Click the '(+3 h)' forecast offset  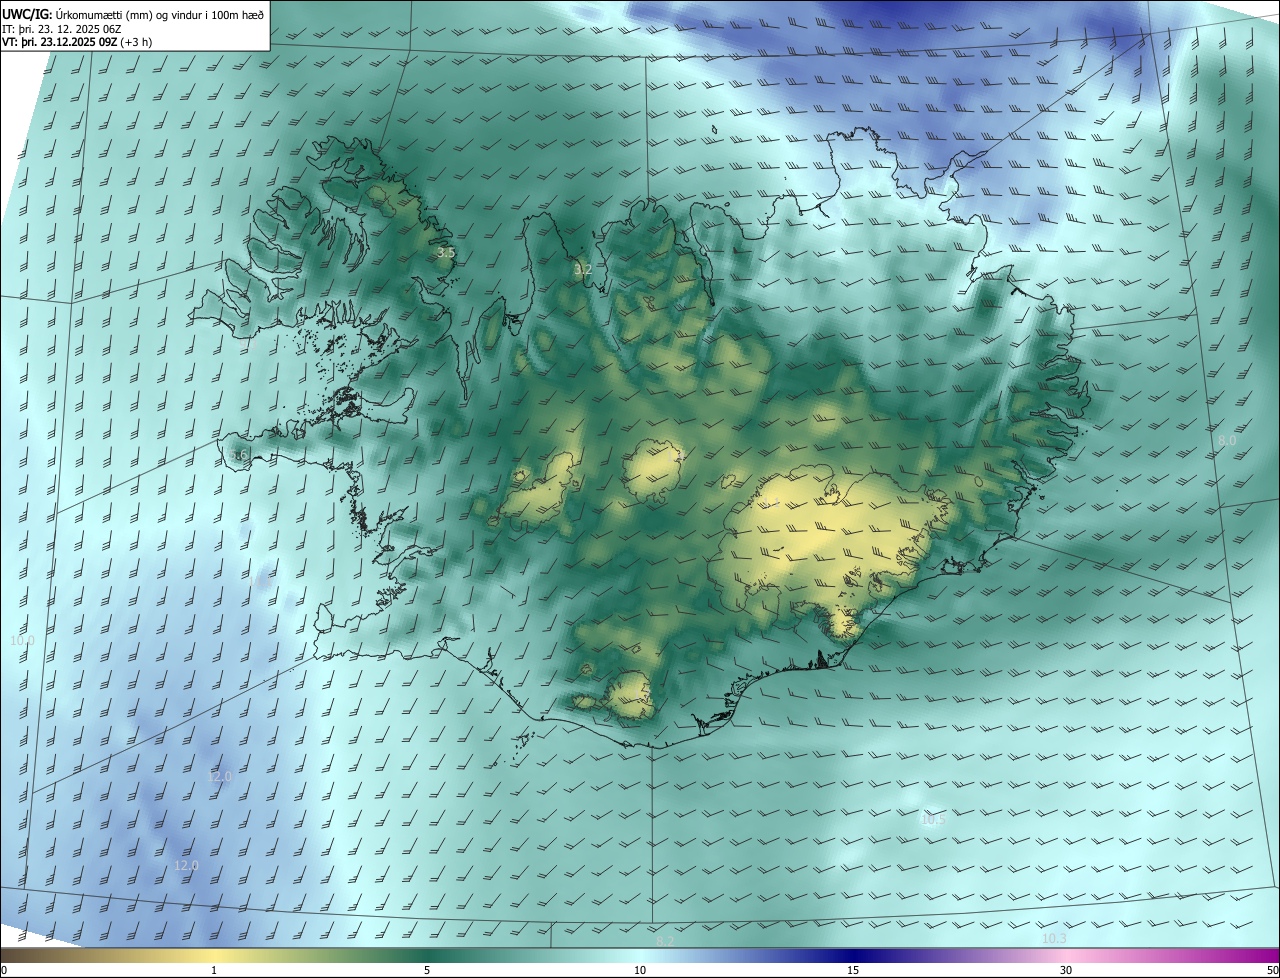click(x=136, y=43)
